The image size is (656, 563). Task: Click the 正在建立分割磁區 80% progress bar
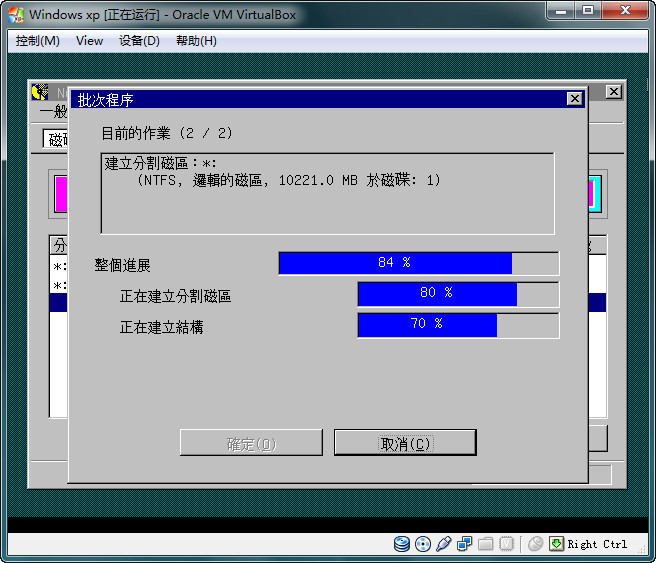(x=458, y=294)
